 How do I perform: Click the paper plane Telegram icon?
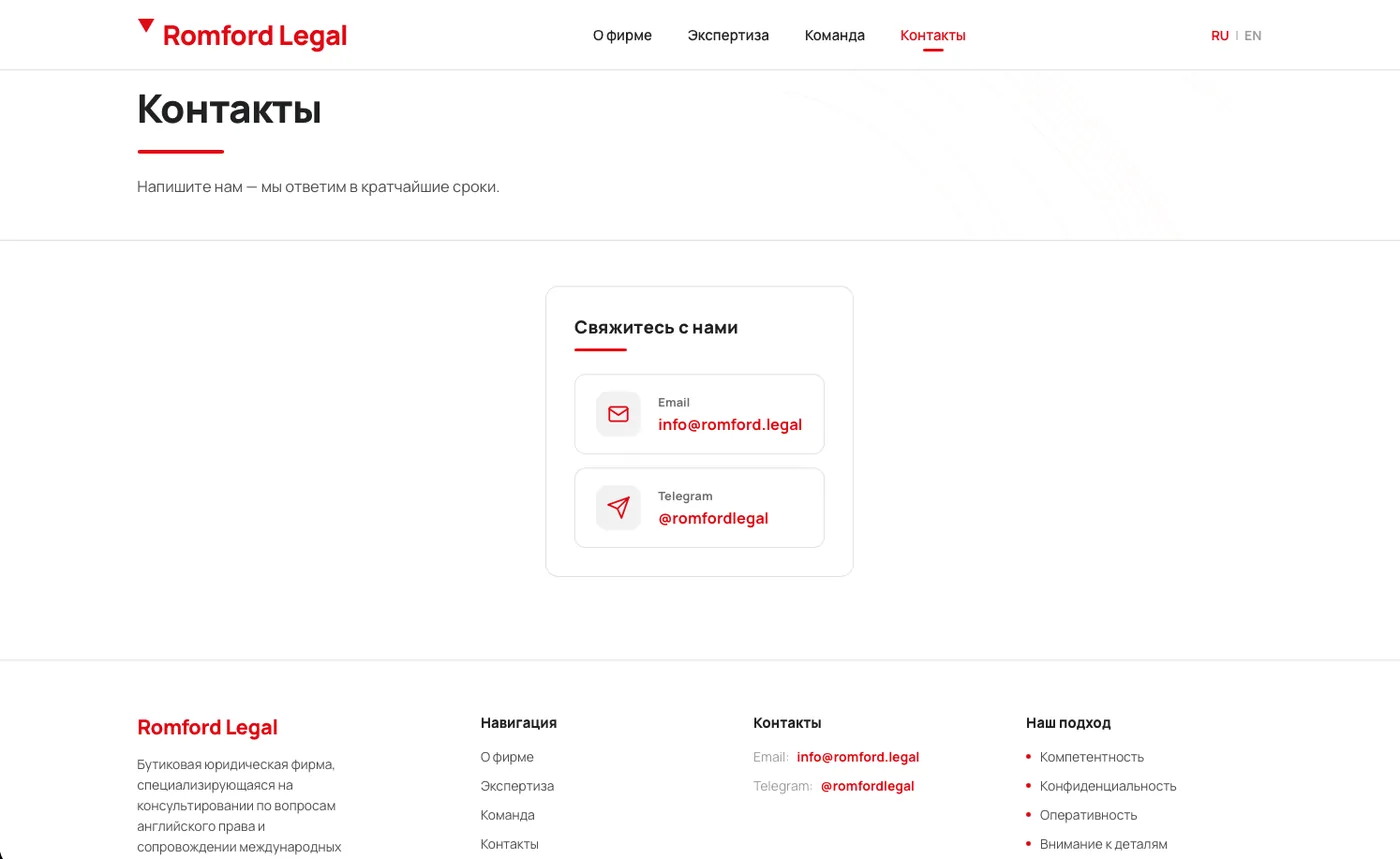click(x=618, y=508)
